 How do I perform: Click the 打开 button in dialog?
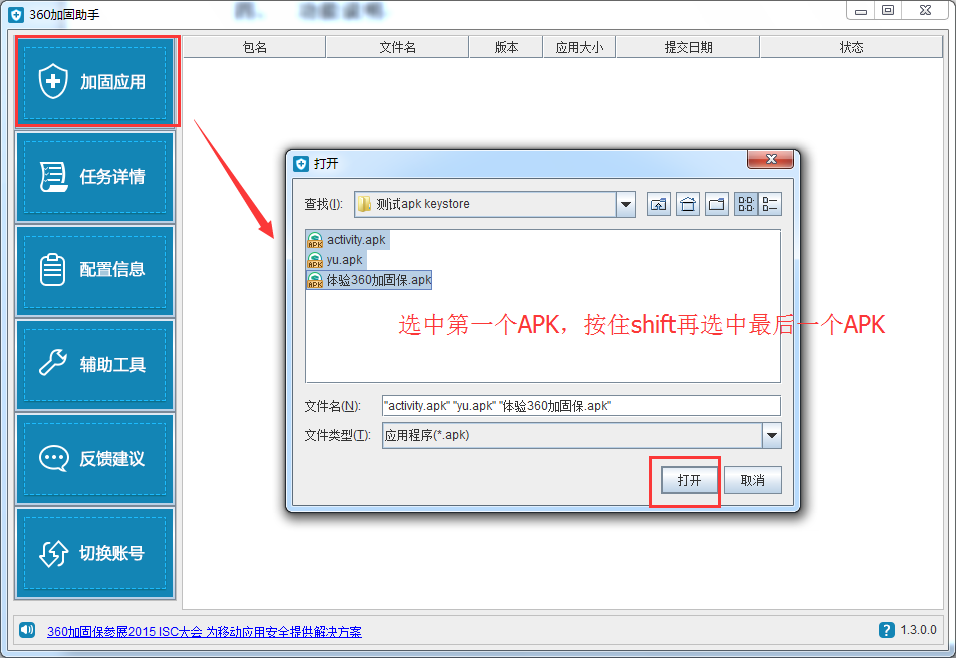(x=690, y=481)
